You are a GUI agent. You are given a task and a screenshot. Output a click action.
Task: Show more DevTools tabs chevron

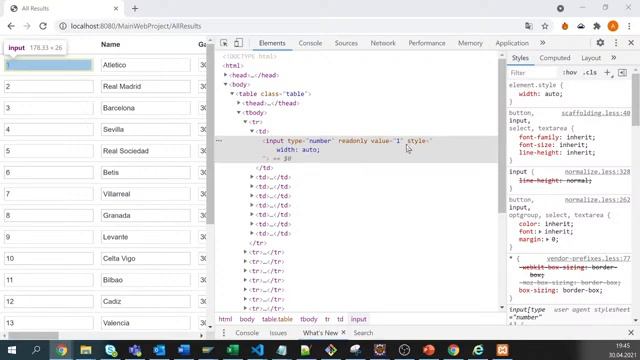pos(542,43)
